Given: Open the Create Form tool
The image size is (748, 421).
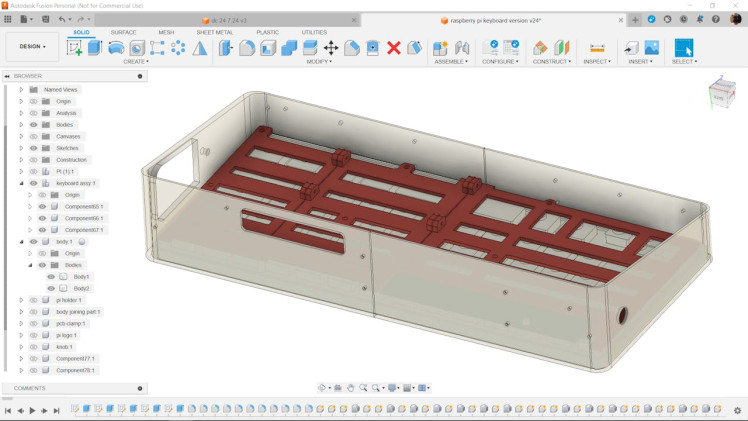Looking at the screenshot, I should (199, 48).
